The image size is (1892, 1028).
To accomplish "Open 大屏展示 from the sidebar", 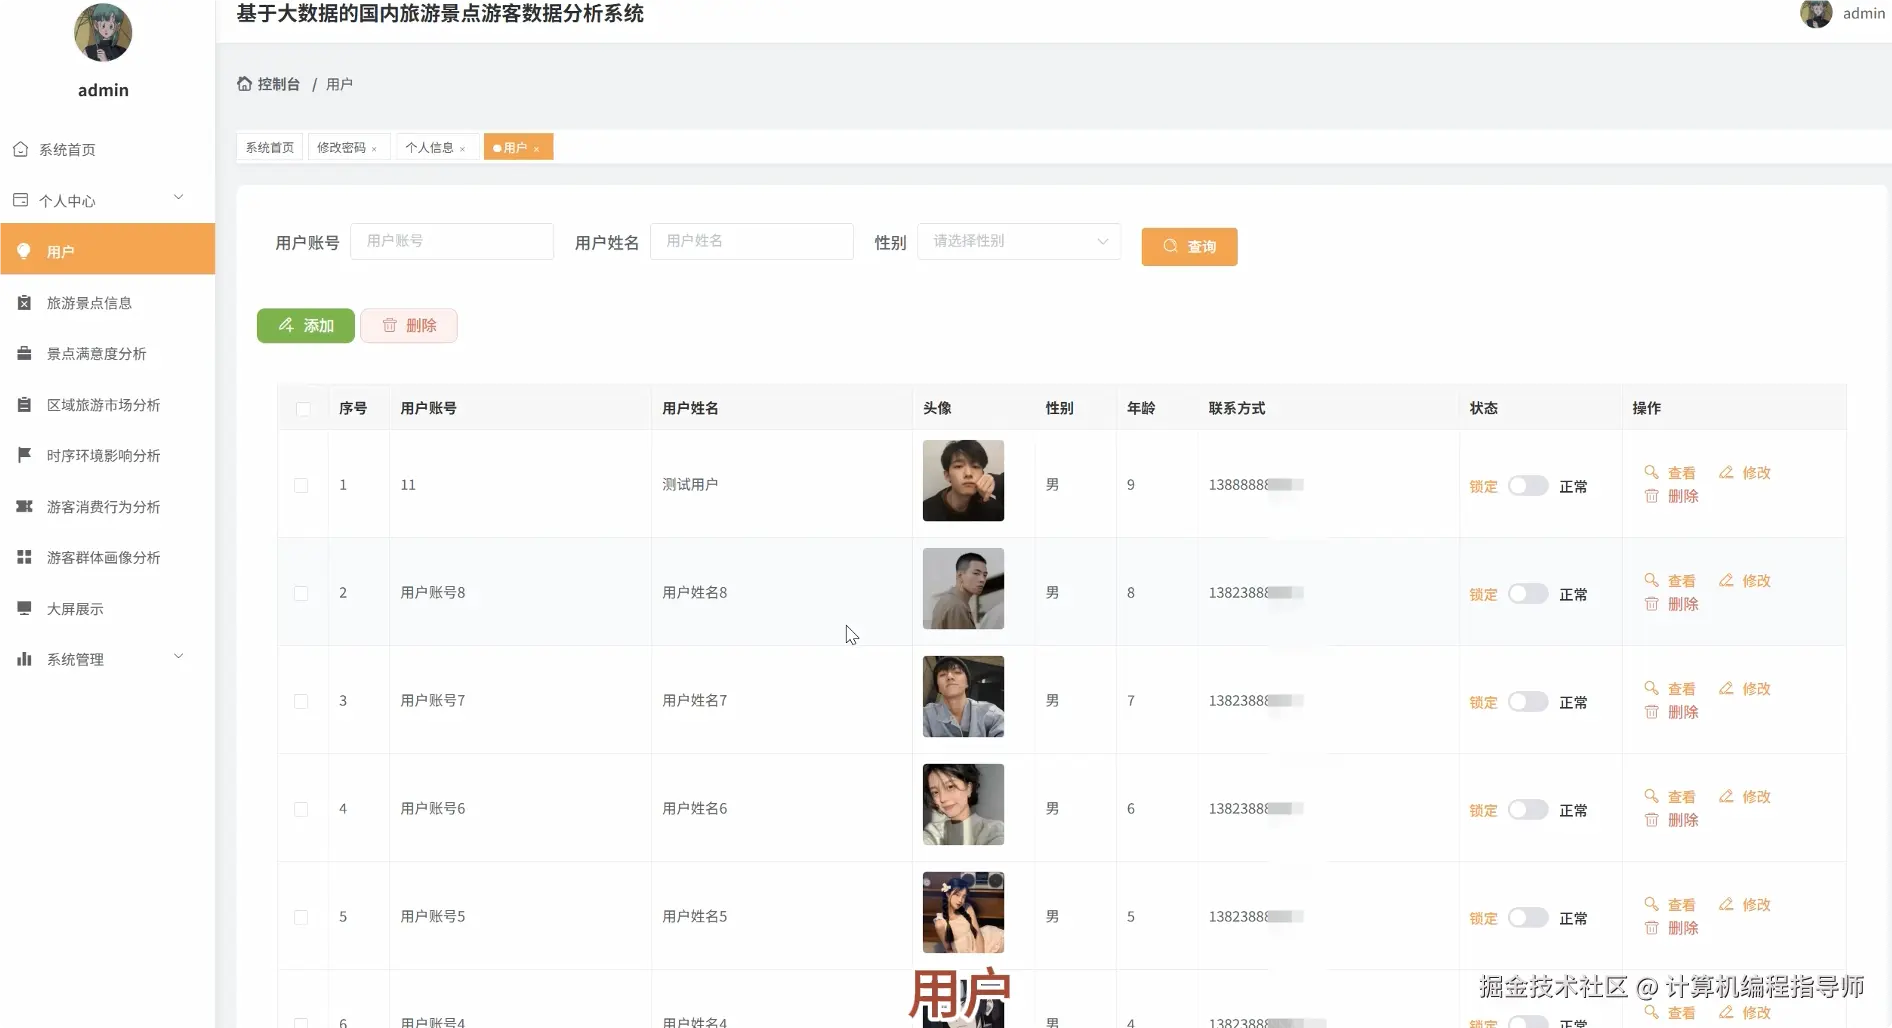I will pyautogui.click(x=74, y=608).
